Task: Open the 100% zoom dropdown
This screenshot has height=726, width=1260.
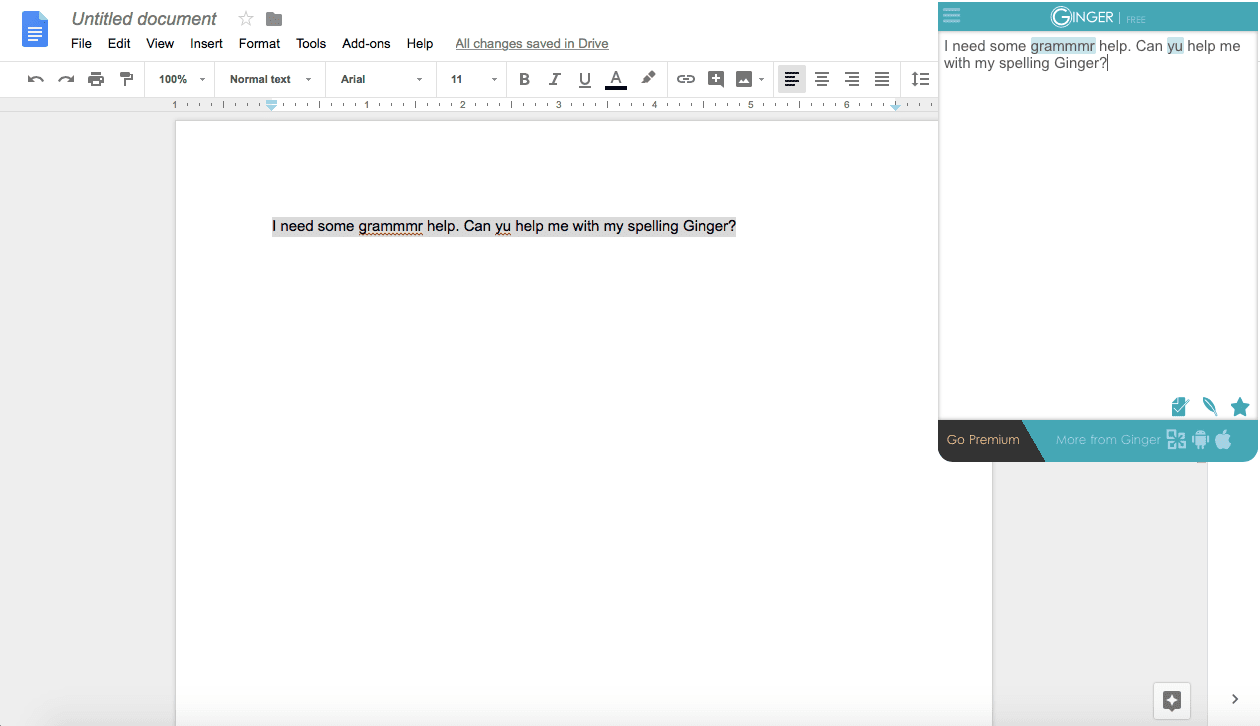Action: pos(181,79)
